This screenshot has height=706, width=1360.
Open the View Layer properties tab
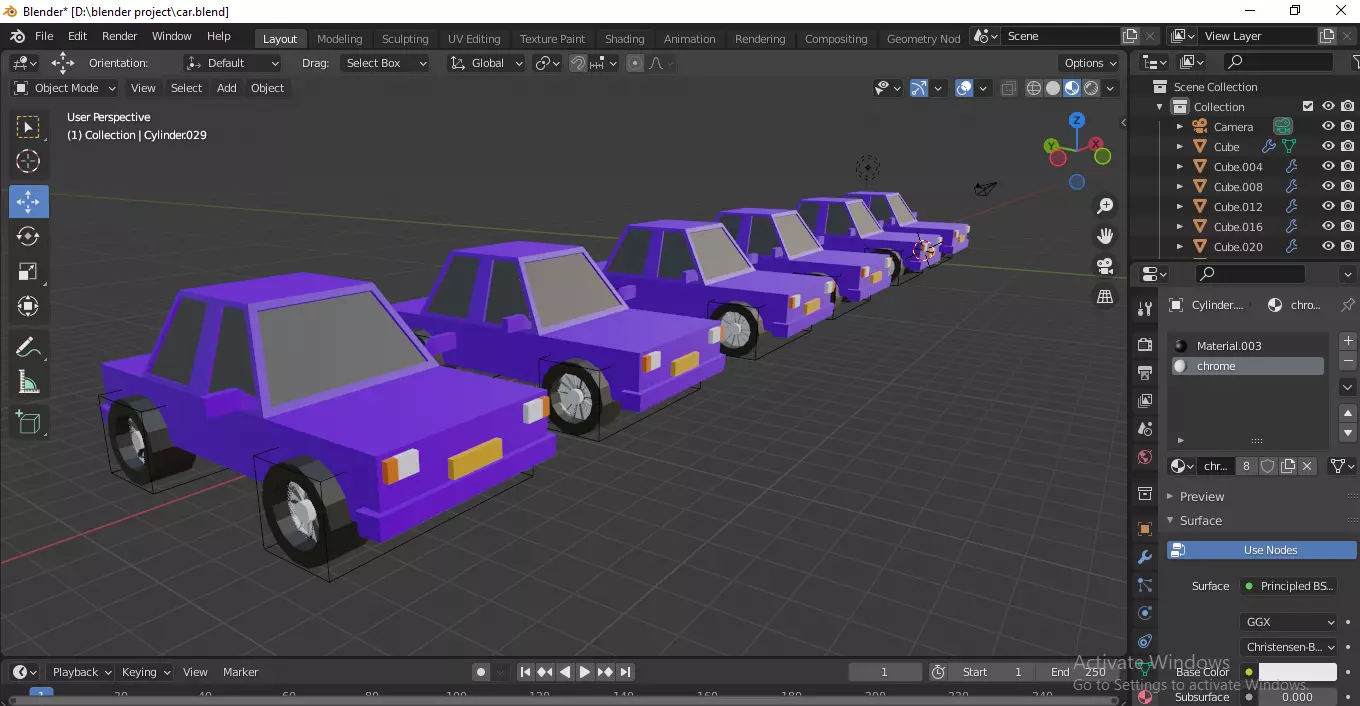[1145, 400]
